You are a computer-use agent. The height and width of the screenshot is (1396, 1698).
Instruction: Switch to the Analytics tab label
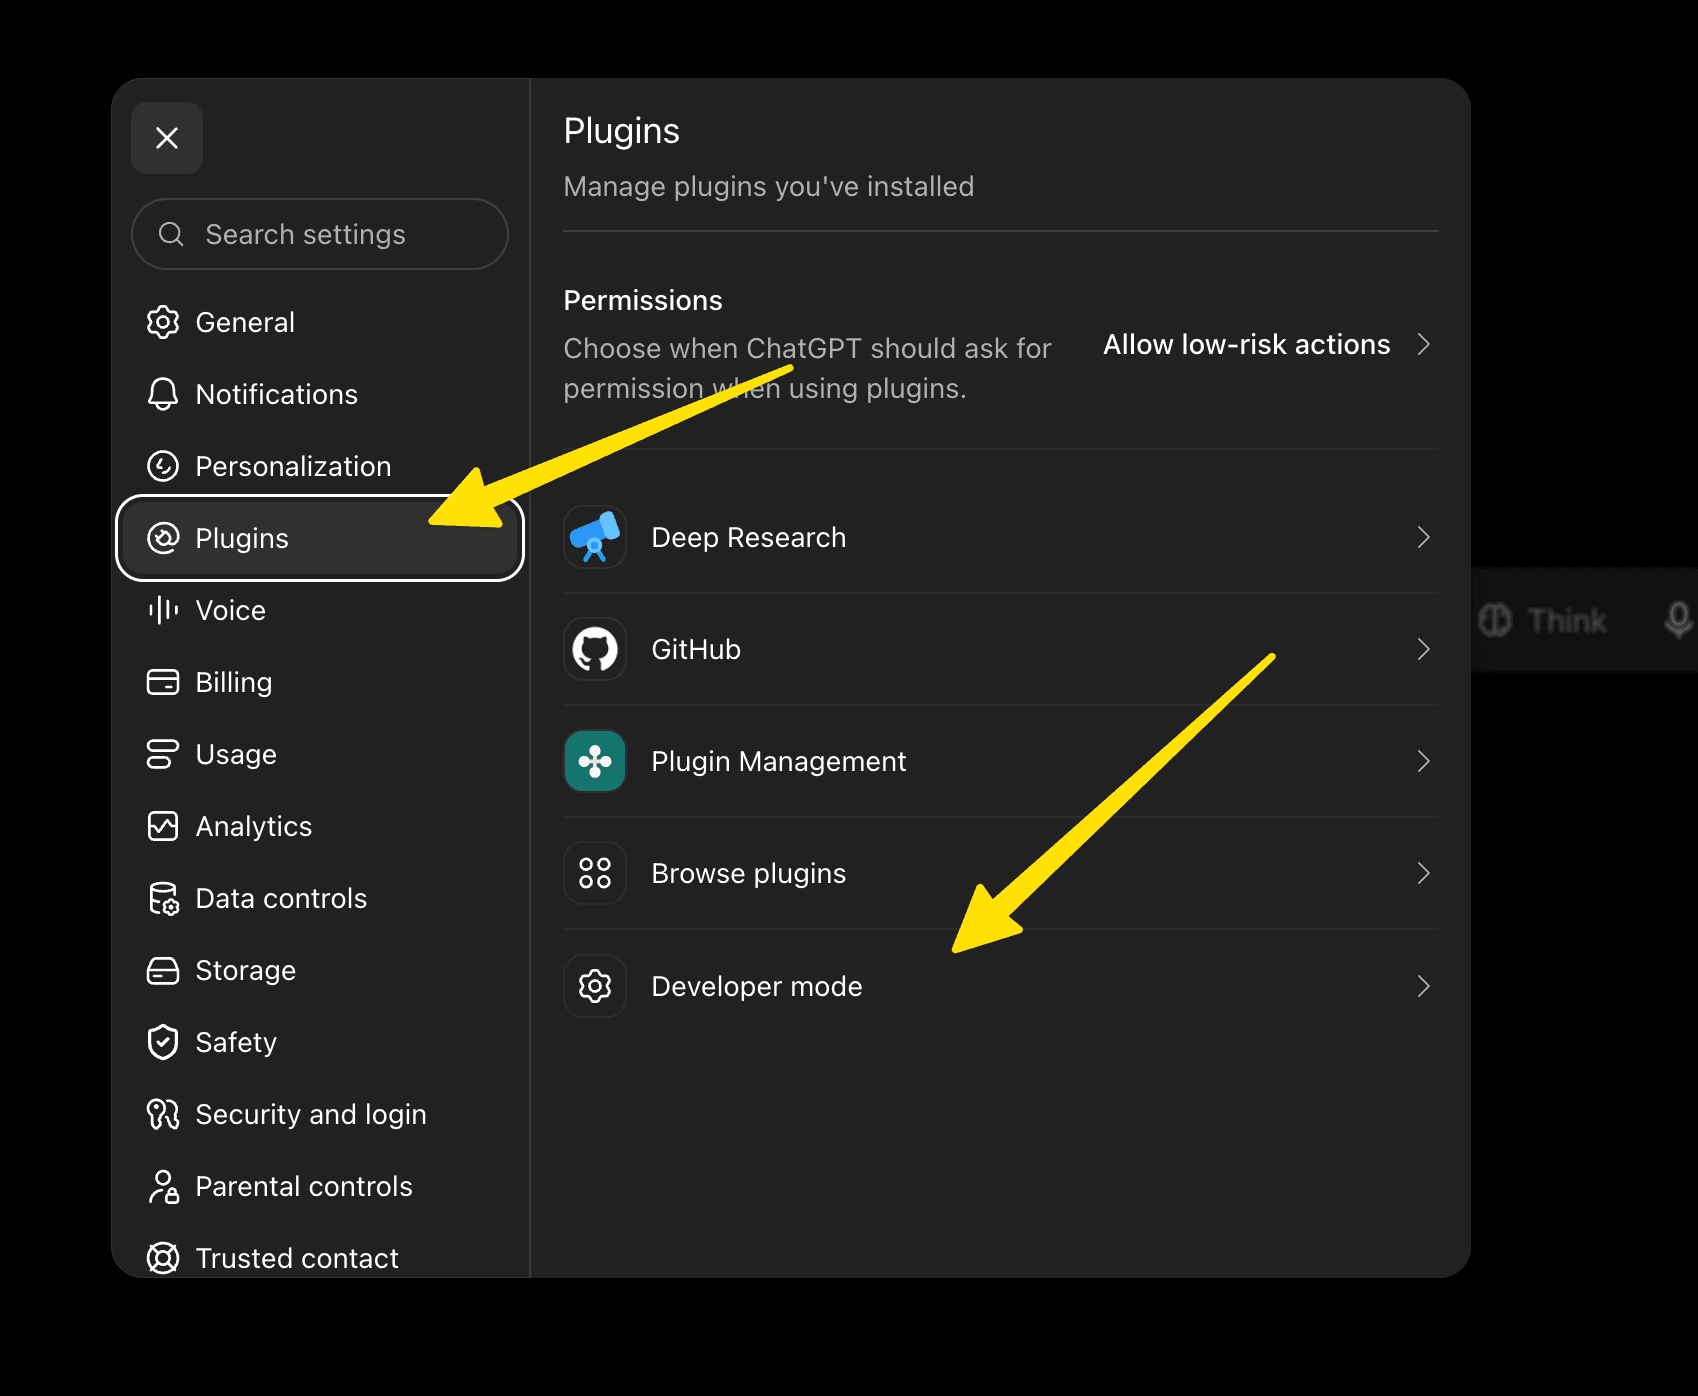click(x=254, y=826)
